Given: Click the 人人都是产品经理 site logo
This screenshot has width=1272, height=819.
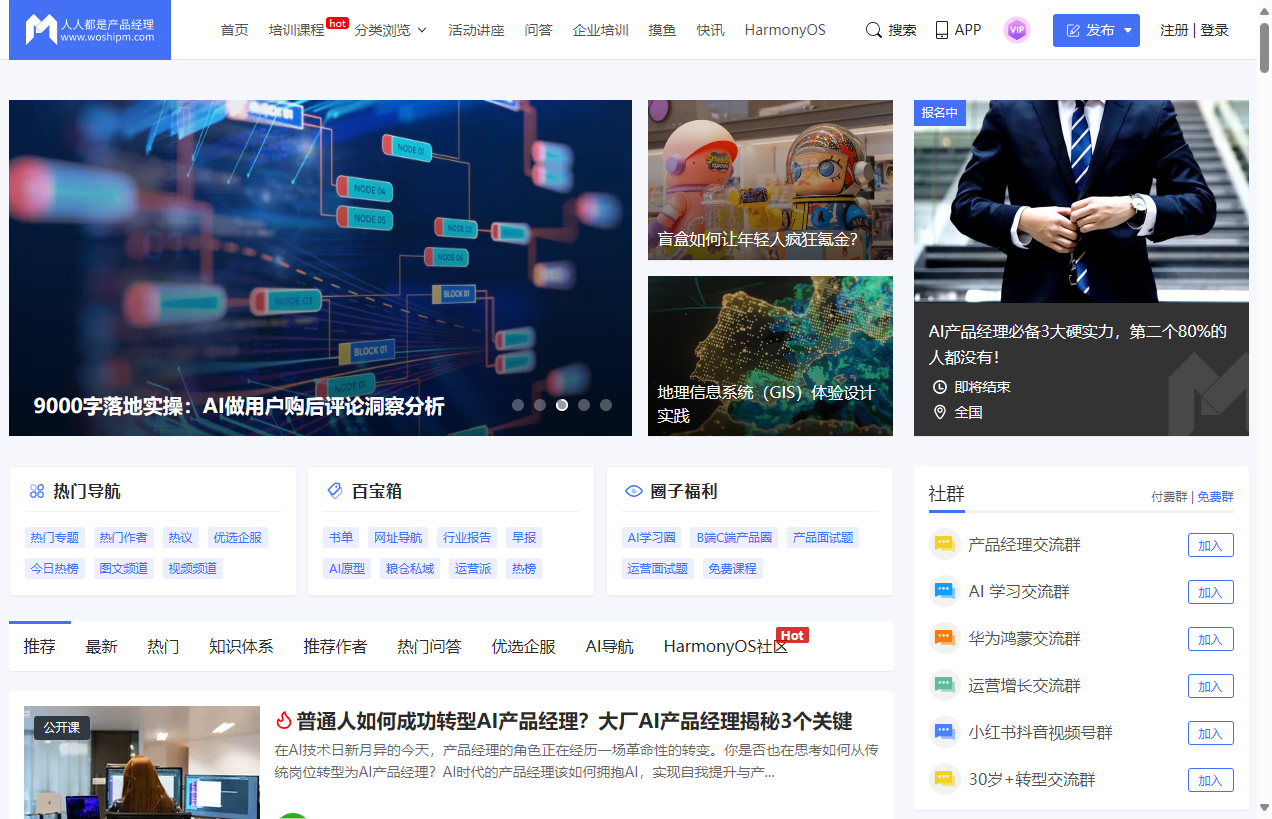Looking at the screenshot, I should (88, 29).
